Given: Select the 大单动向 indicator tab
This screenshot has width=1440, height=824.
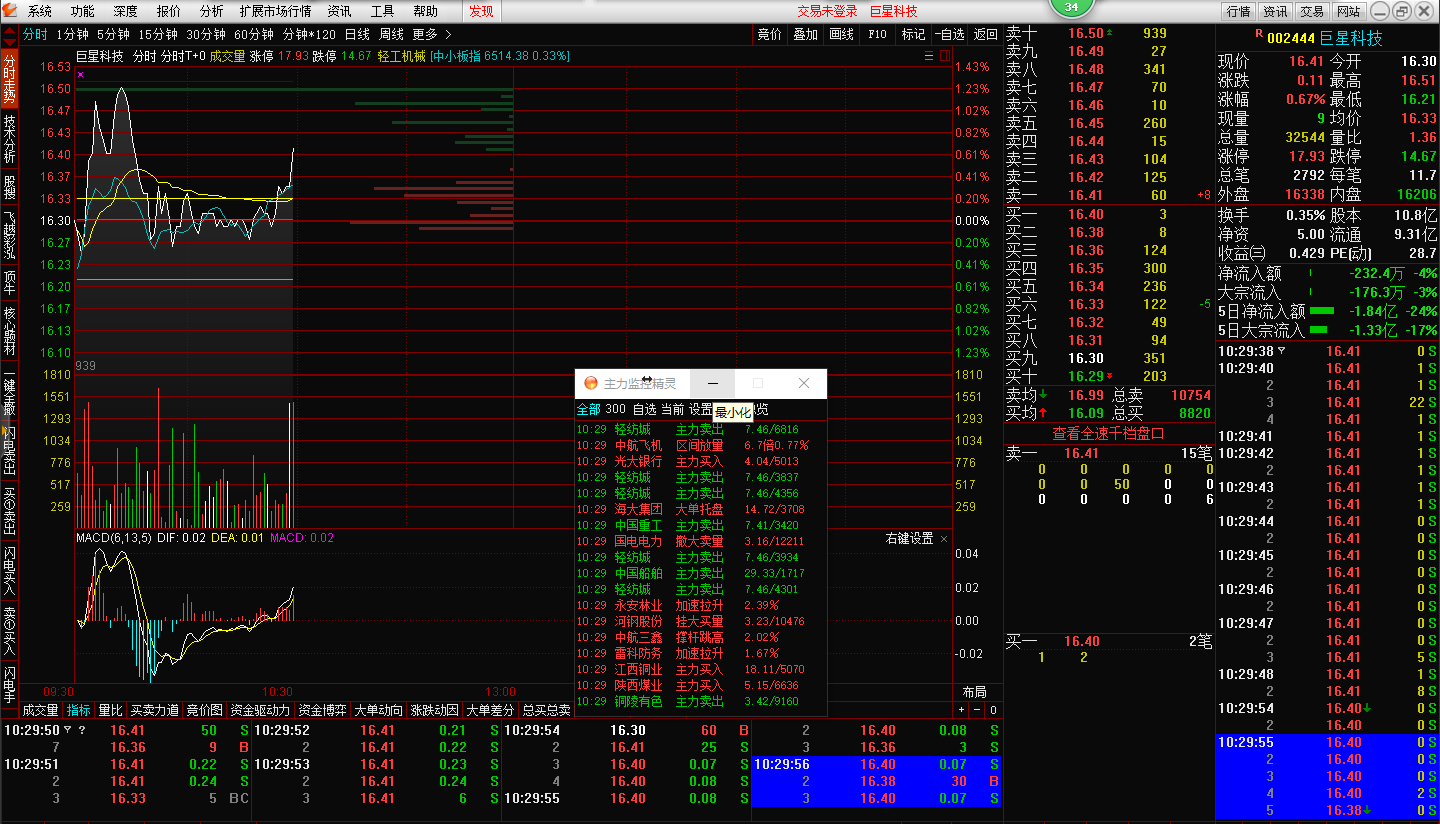Looking at the screenshot, I should (x=379, y=710).
